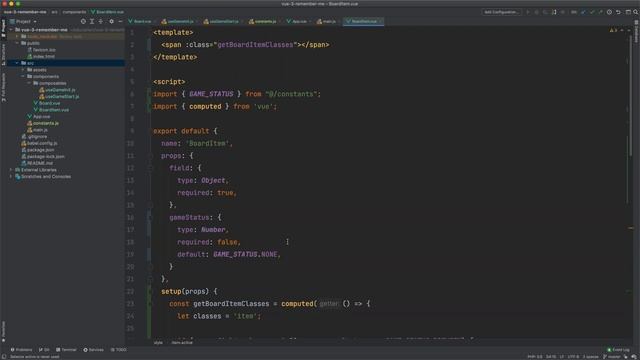The width and height of the screenshot is (640, 360).
Task: Open the Project panel settings gear
Action: point(111,21)
